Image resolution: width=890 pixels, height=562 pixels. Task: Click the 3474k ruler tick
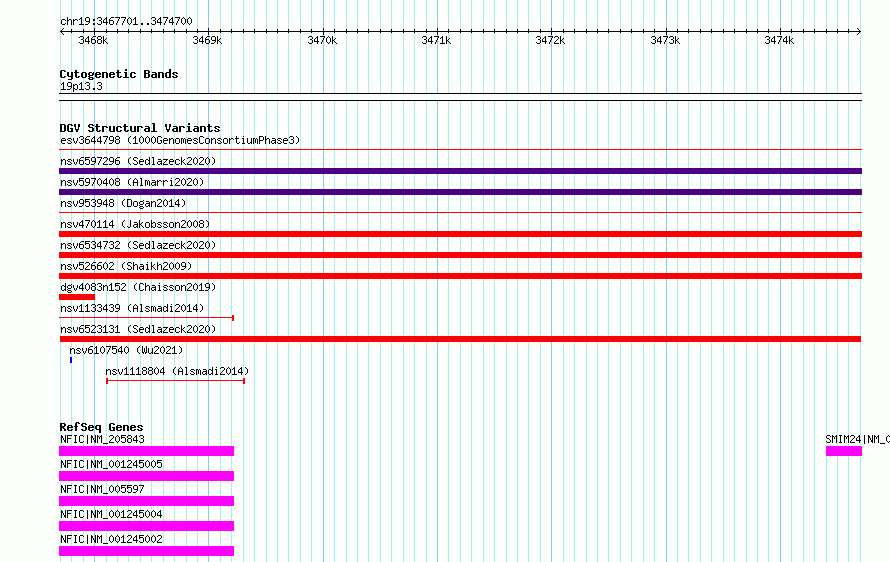tap(779, 40)
